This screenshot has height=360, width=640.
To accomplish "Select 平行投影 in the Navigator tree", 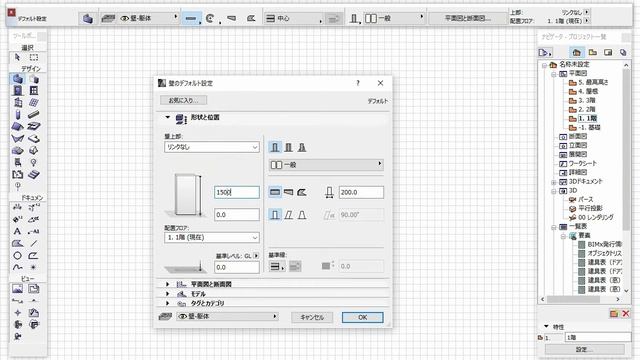I will pyautogui.click(x=590, y=208).
